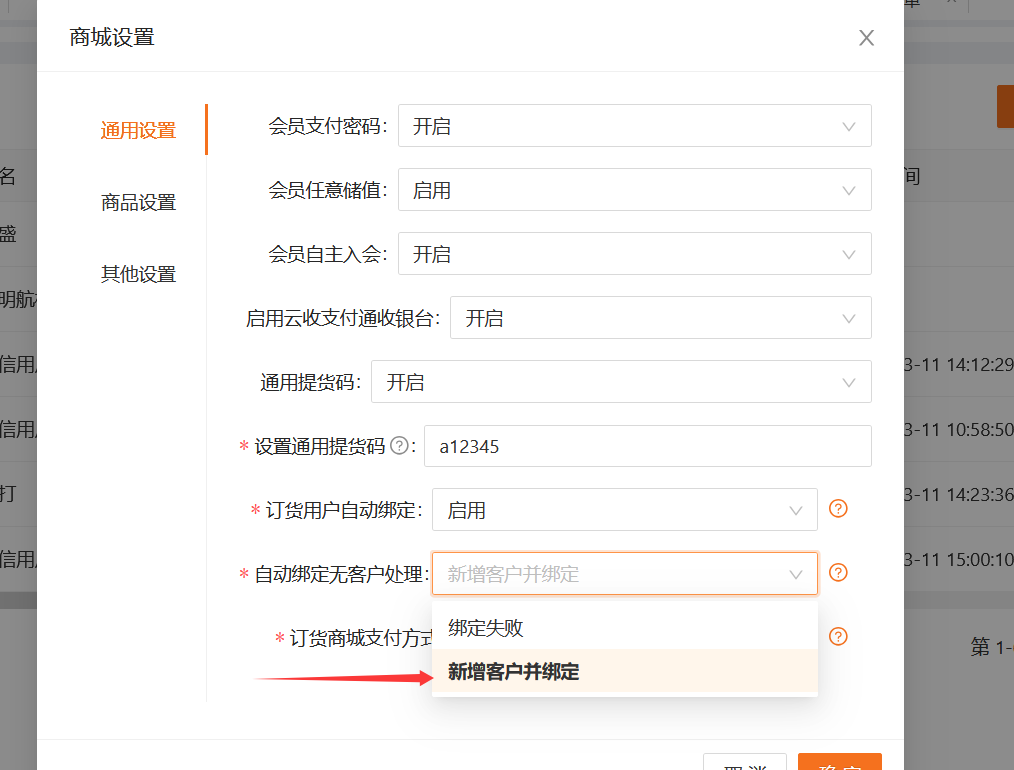Click the help icon next to 自动绑定无客户处理
This screenshot has width=1014, height=770.
click(x=839, y=573)
